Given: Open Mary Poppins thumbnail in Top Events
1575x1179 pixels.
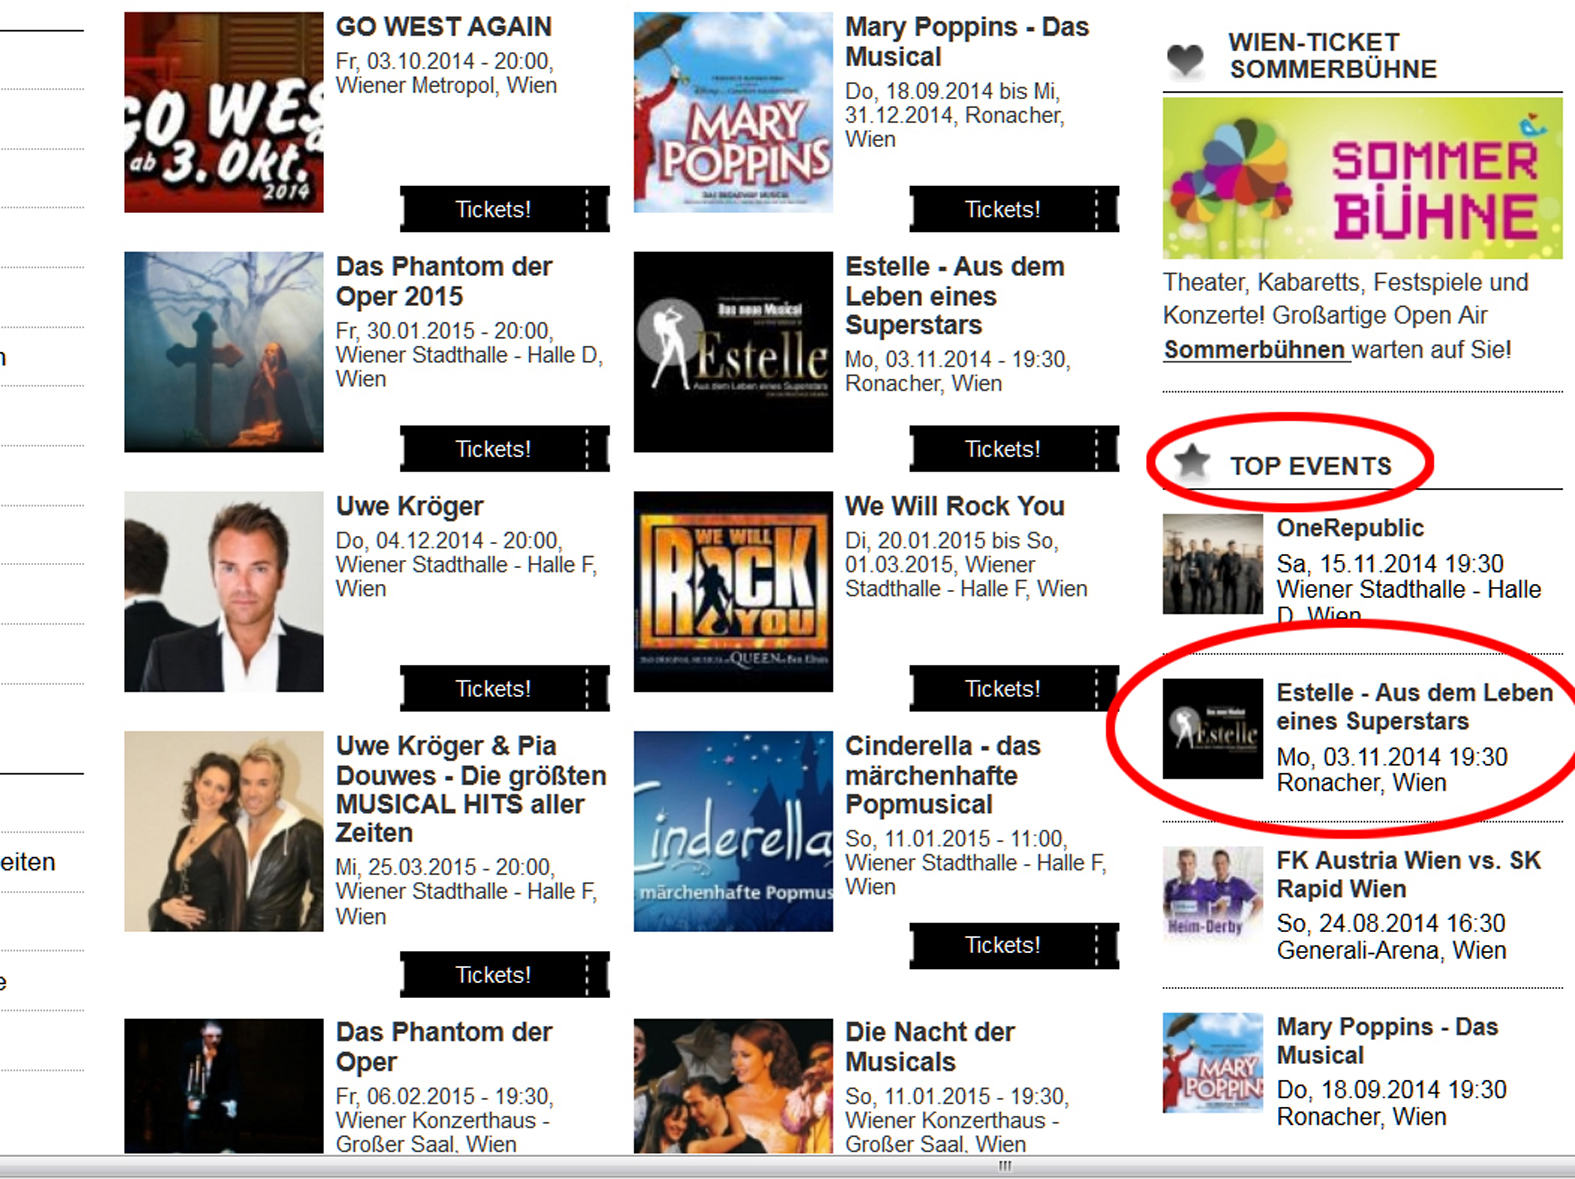Looking at the screenshot, I should (1213, 1063).
